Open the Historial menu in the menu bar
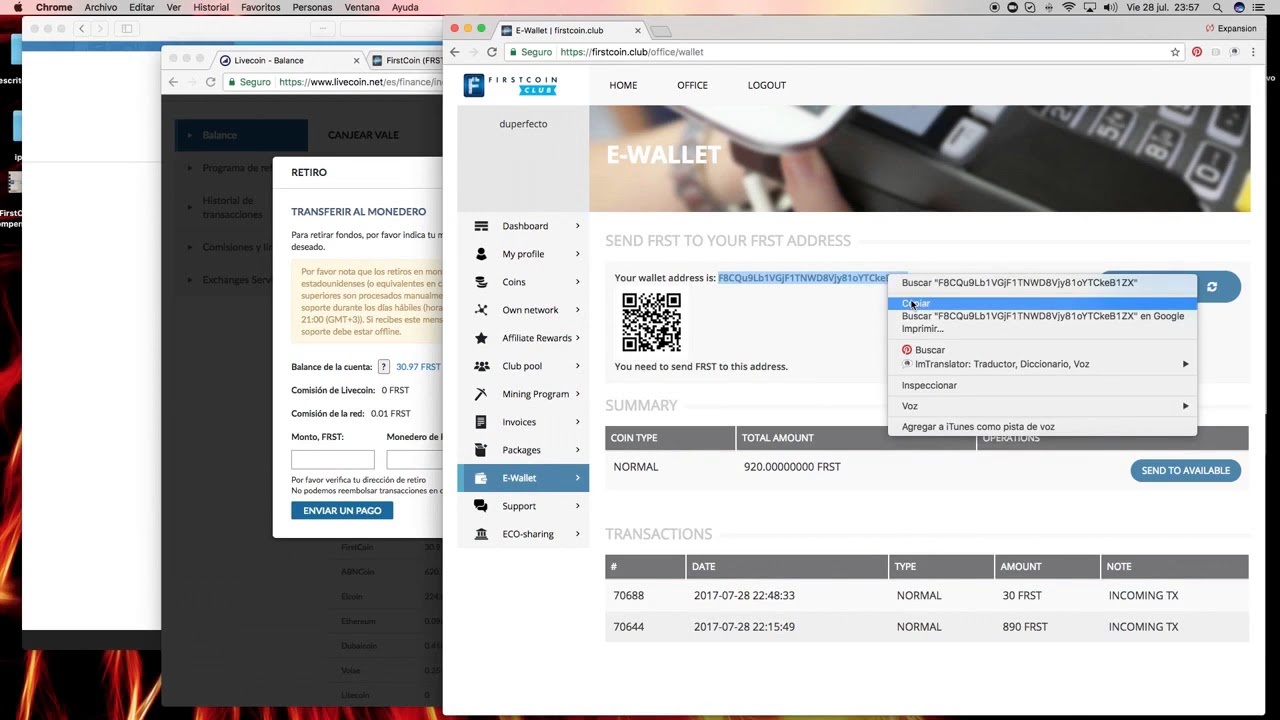 click(211, 7)
